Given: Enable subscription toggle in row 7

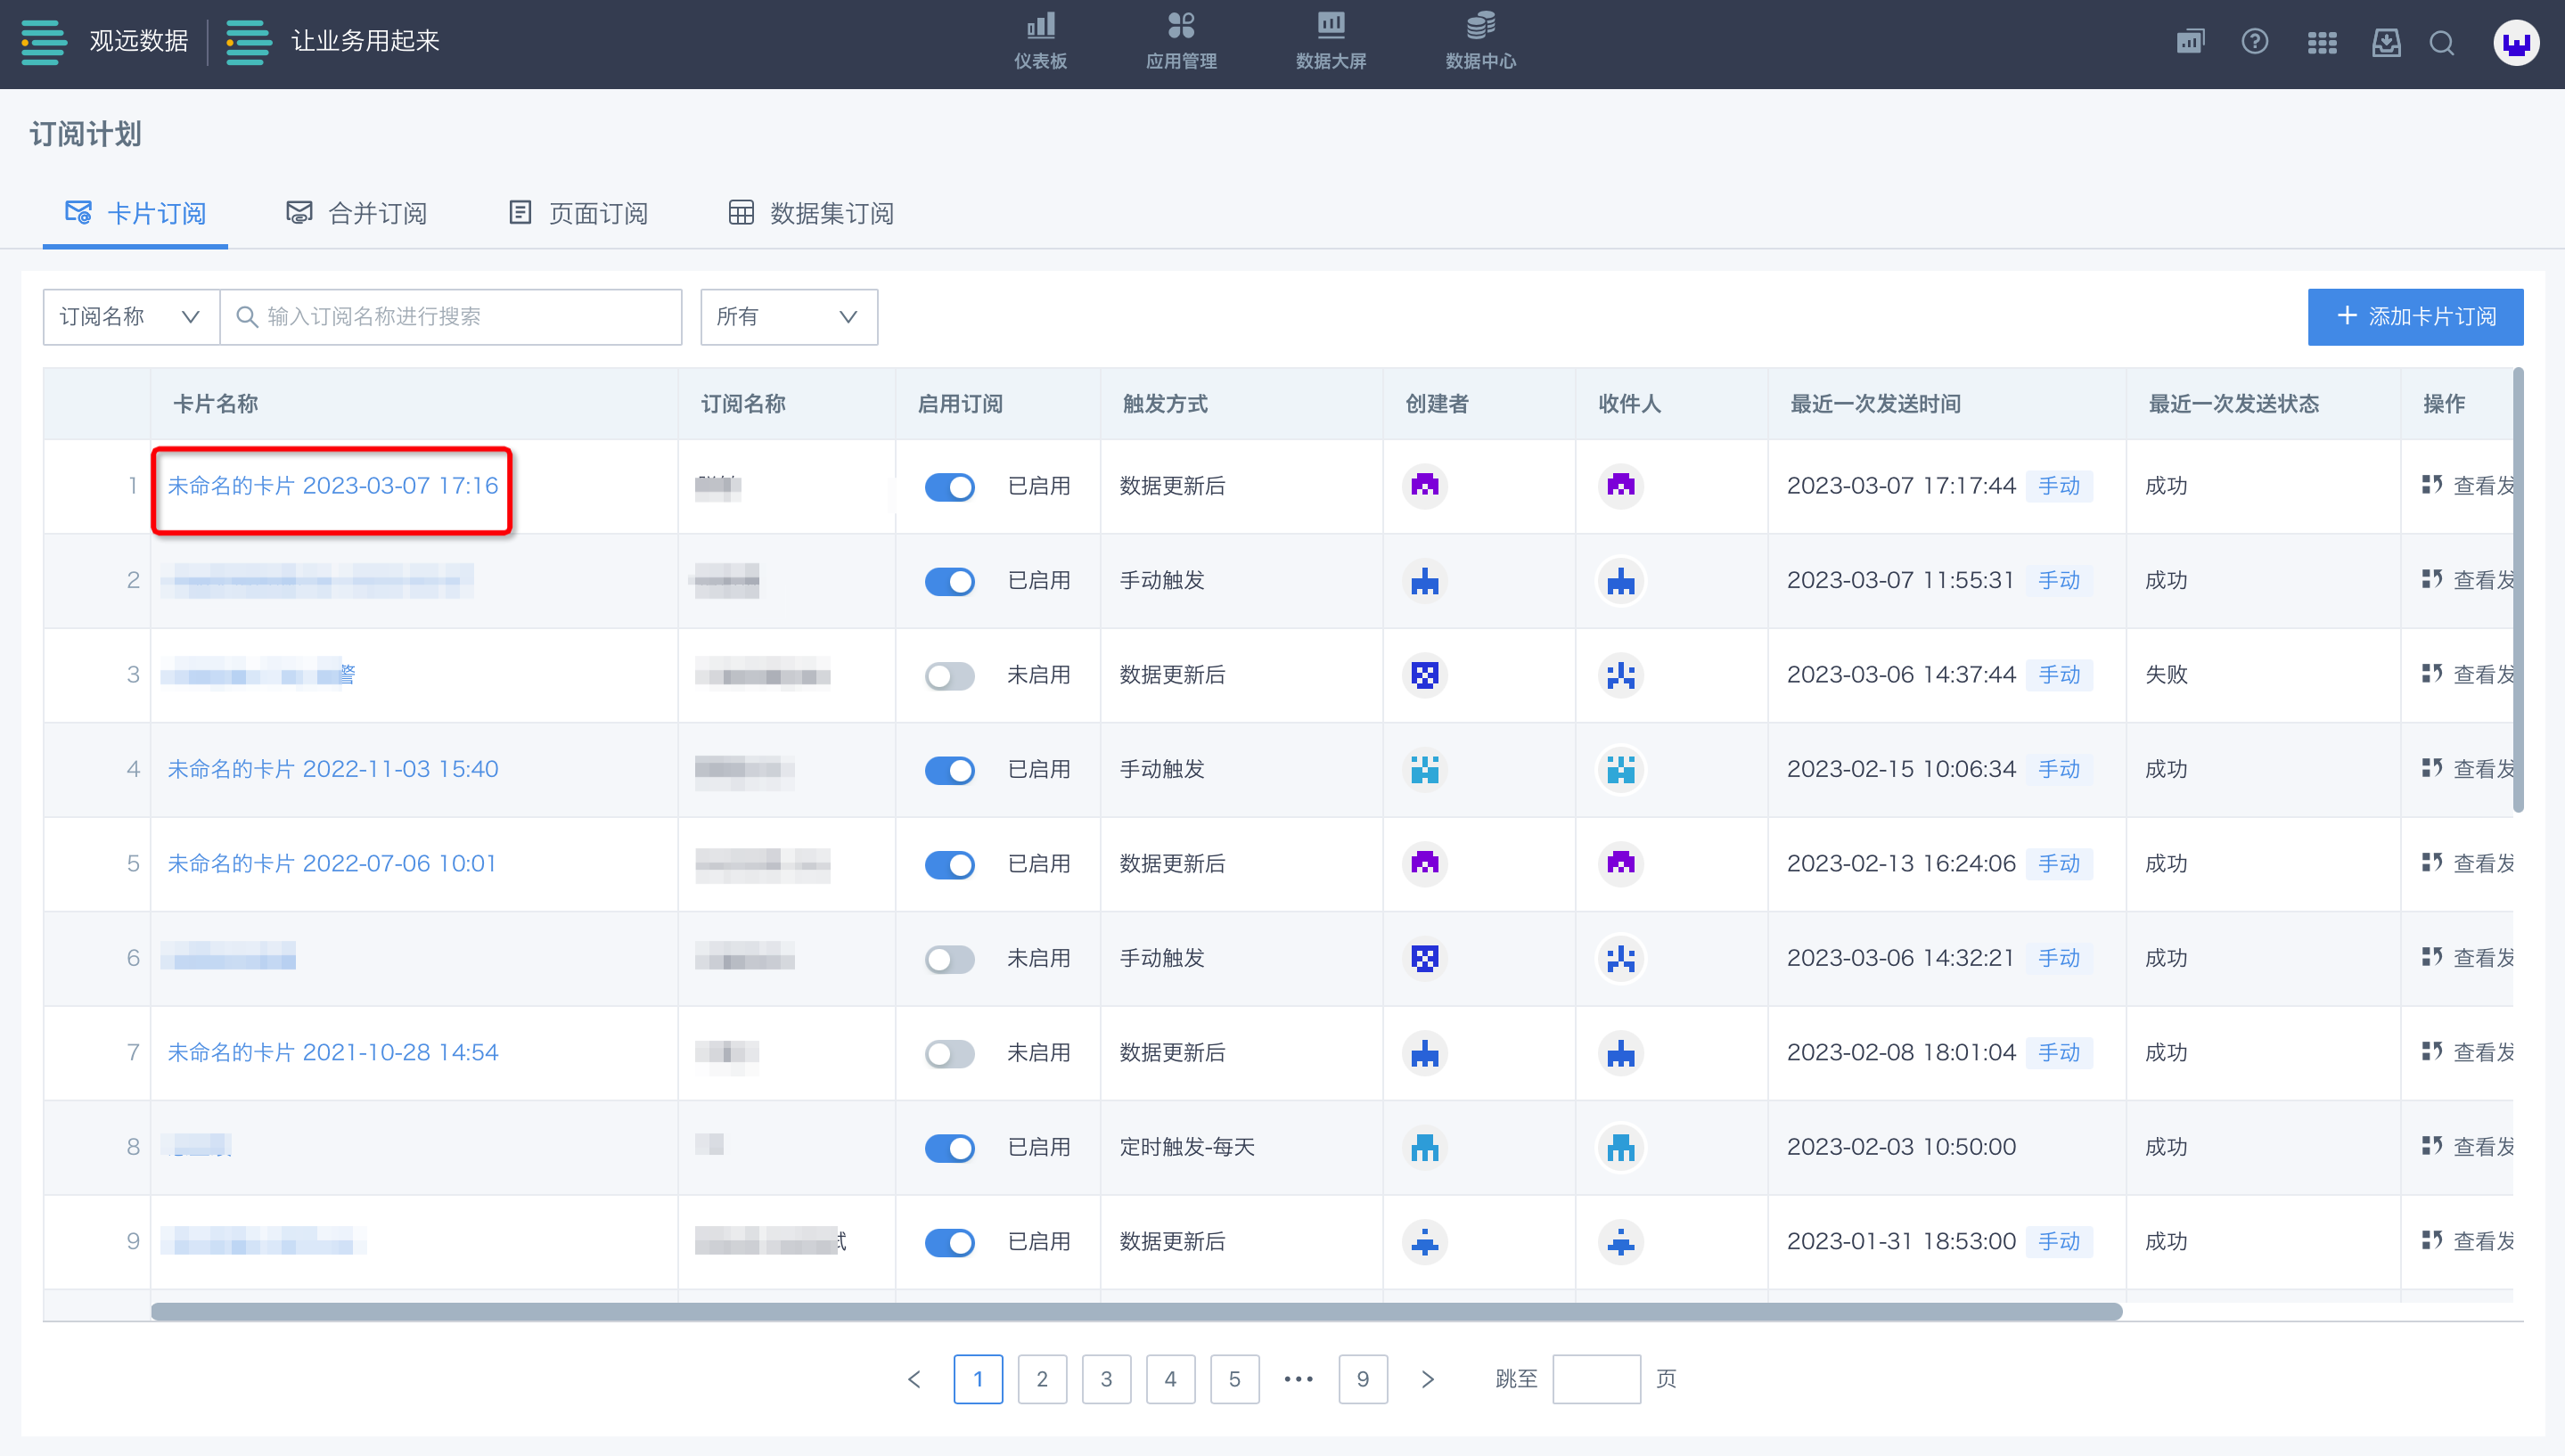Looking at the screenshot, I should click(x=949, y=1054).
